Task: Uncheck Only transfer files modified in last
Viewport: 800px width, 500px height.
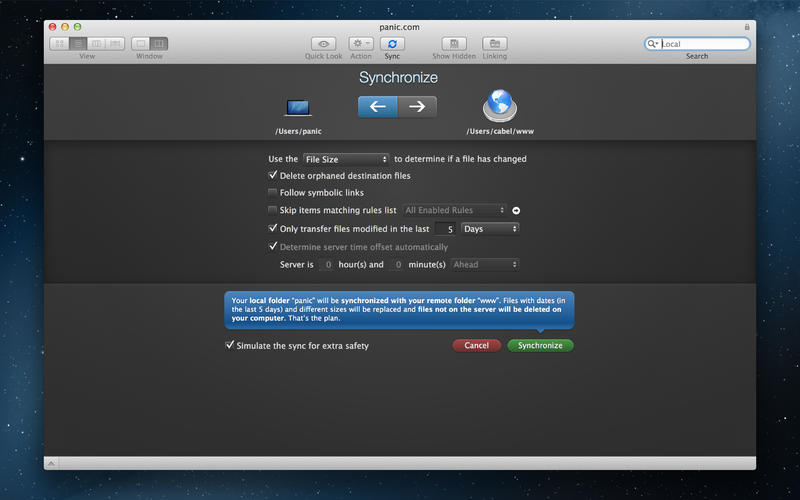Action: click(273, 228)
